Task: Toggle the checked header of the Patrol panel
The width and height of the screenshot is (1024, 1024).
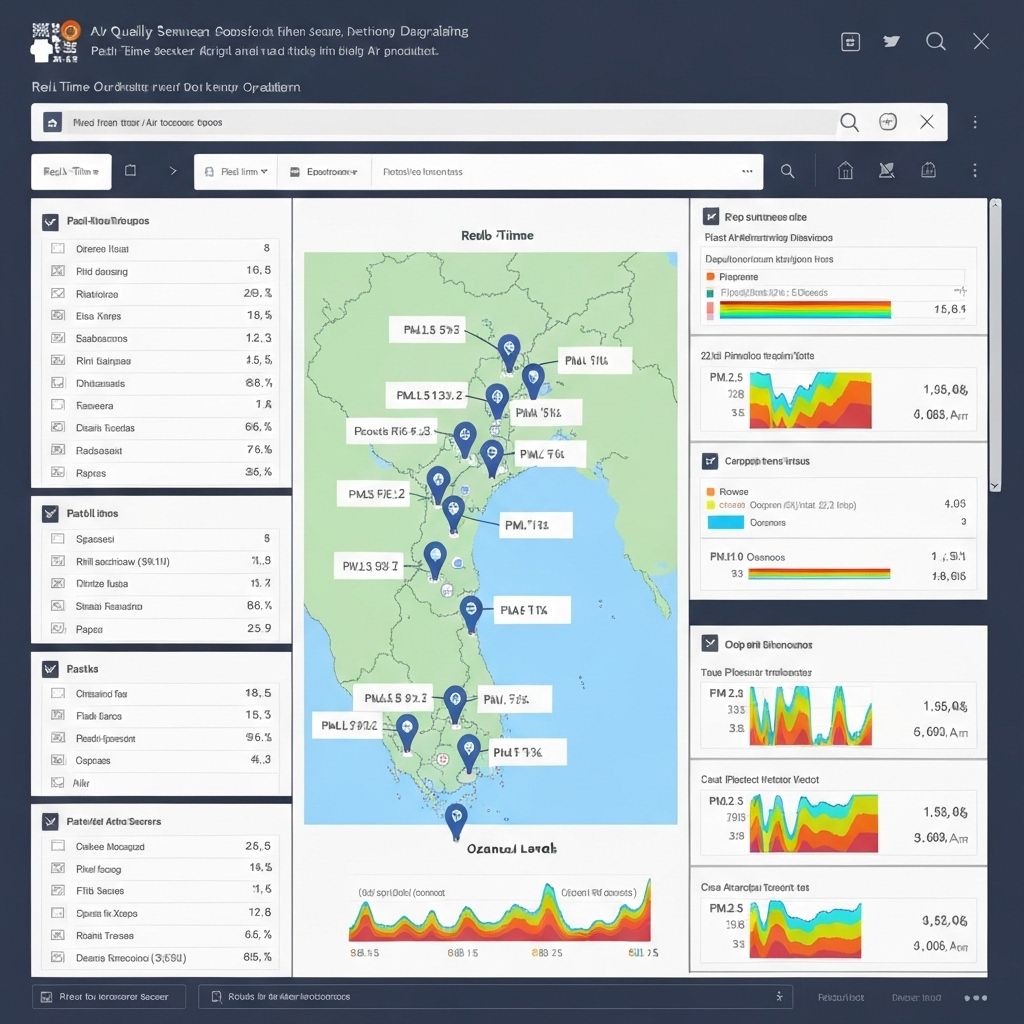Action: pyautogui.click(x=48, y=513)
